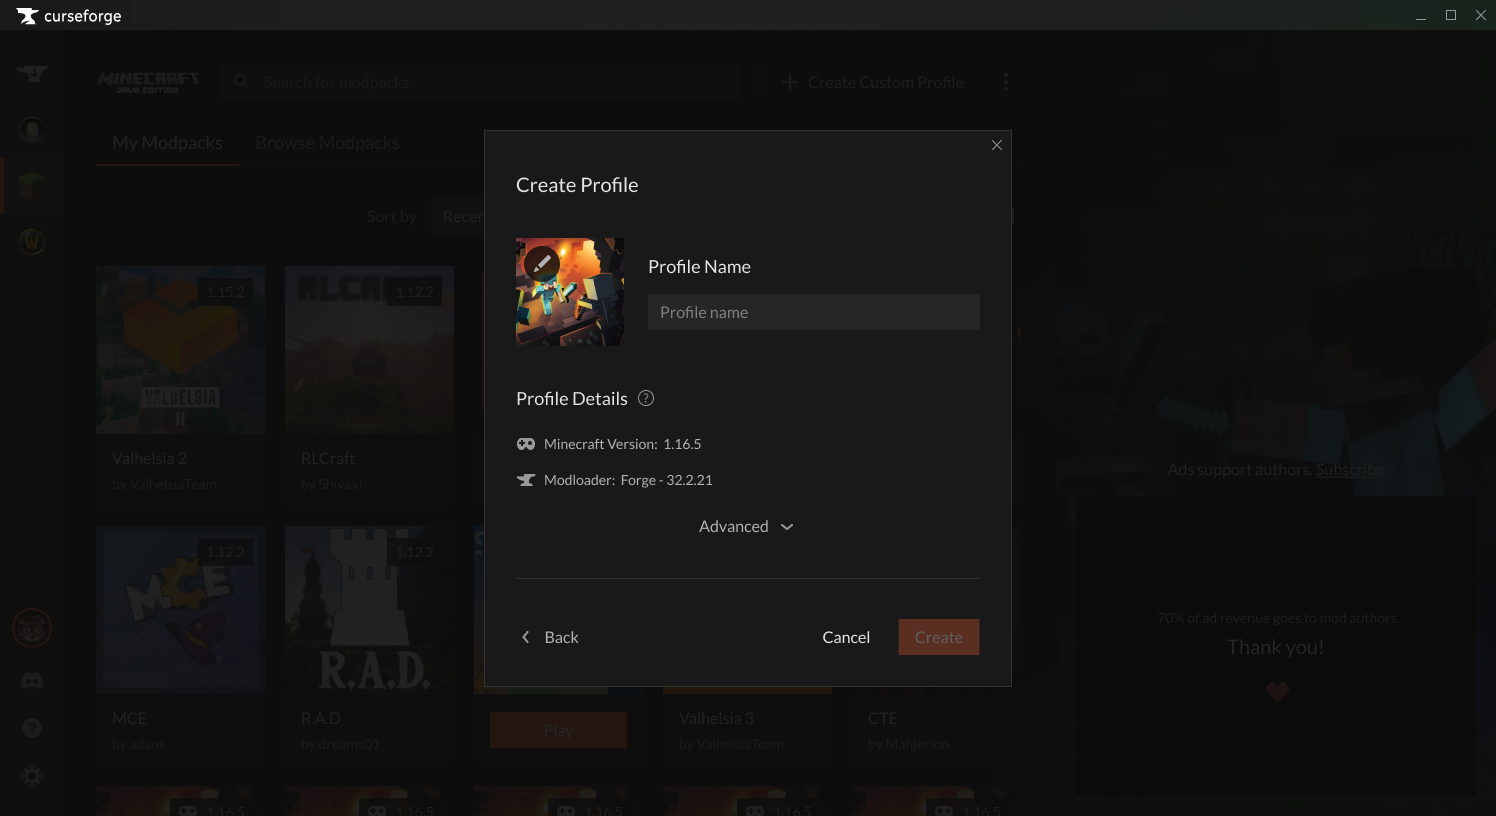Image resolution: width=1496 pixels, height=816 pixels.
Task: Open the CurseForge home icon in sidebar
Action: point(32,74)
